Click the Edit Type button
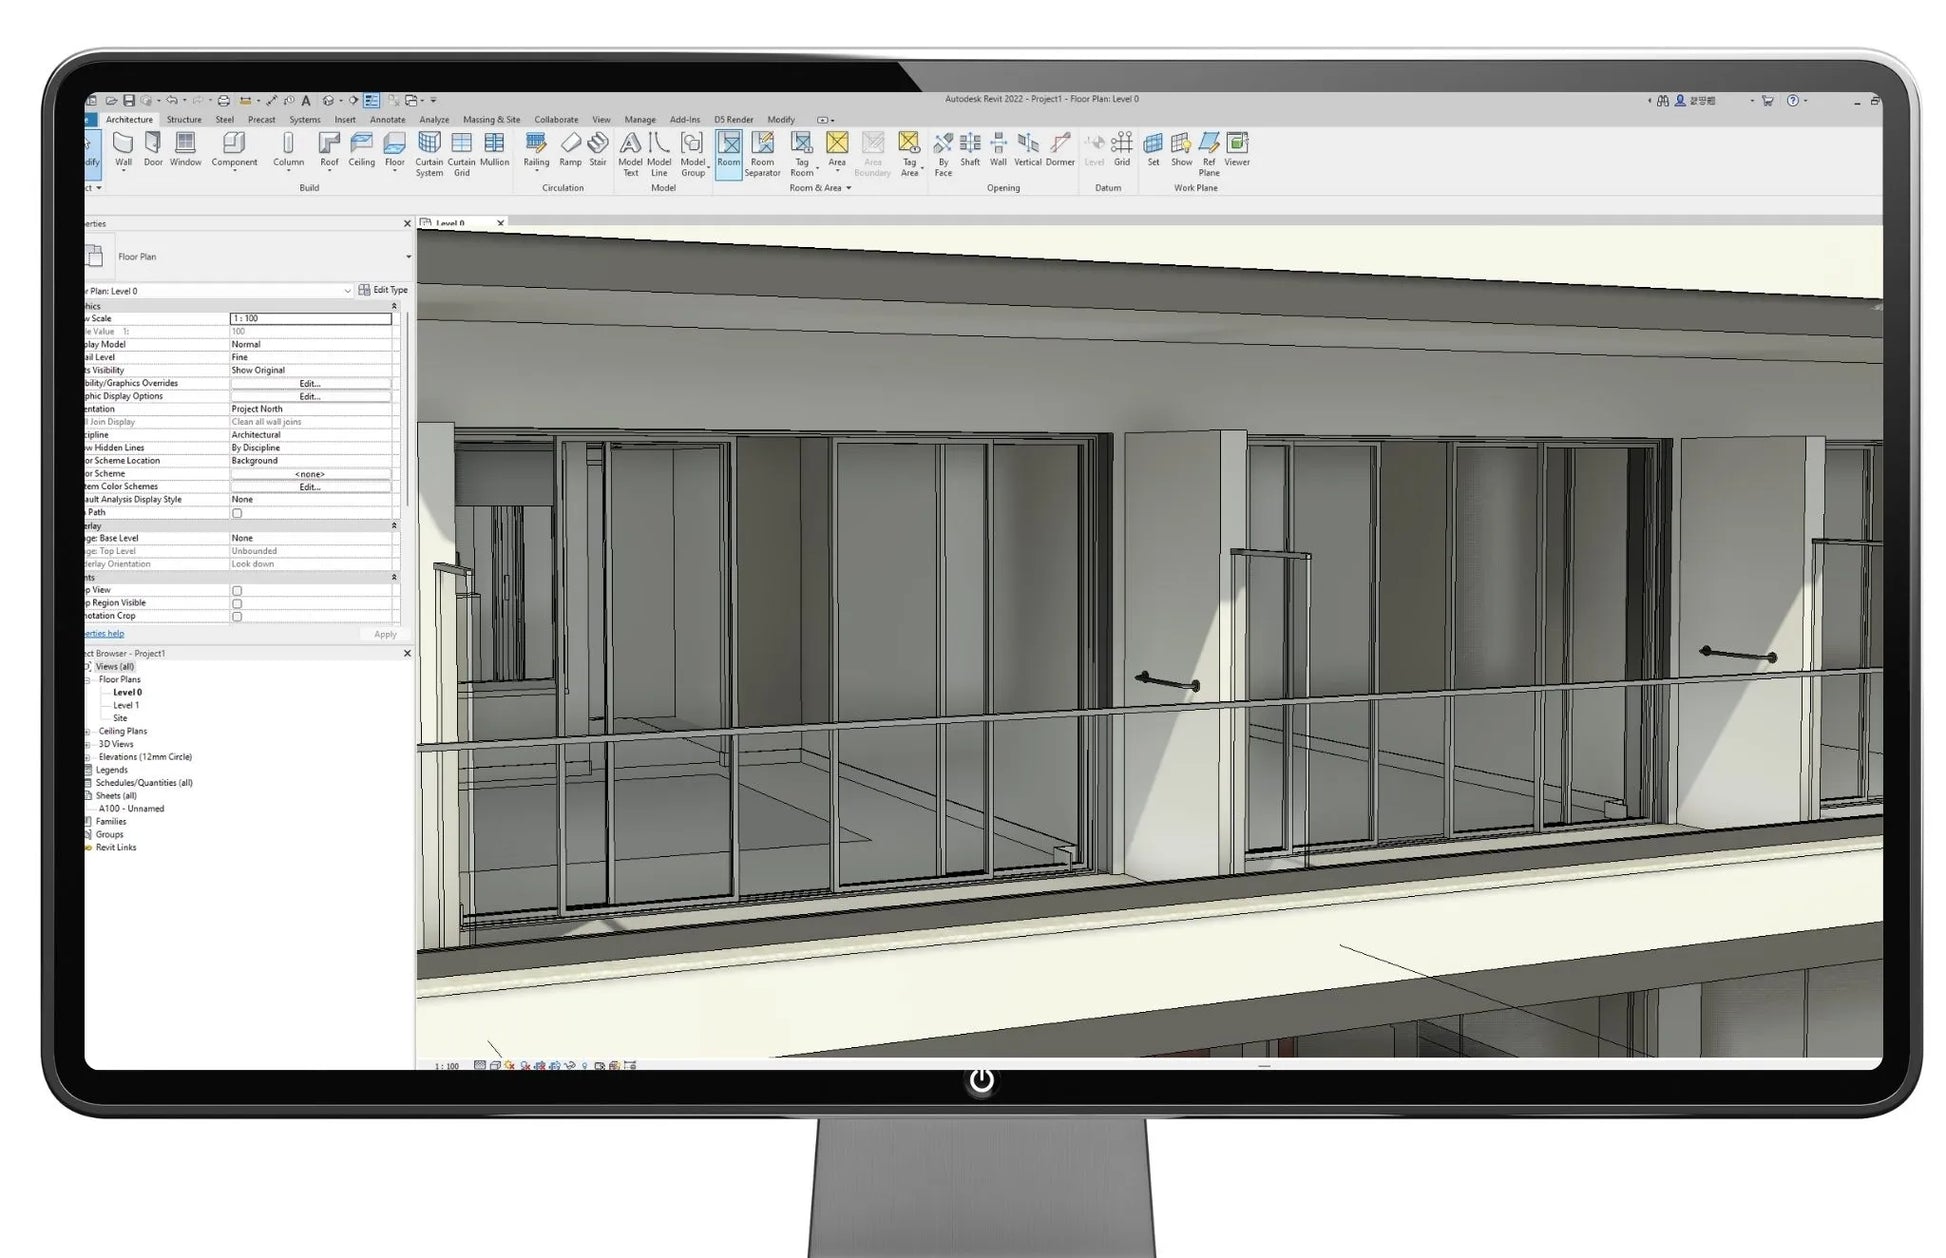 [383, 290]
